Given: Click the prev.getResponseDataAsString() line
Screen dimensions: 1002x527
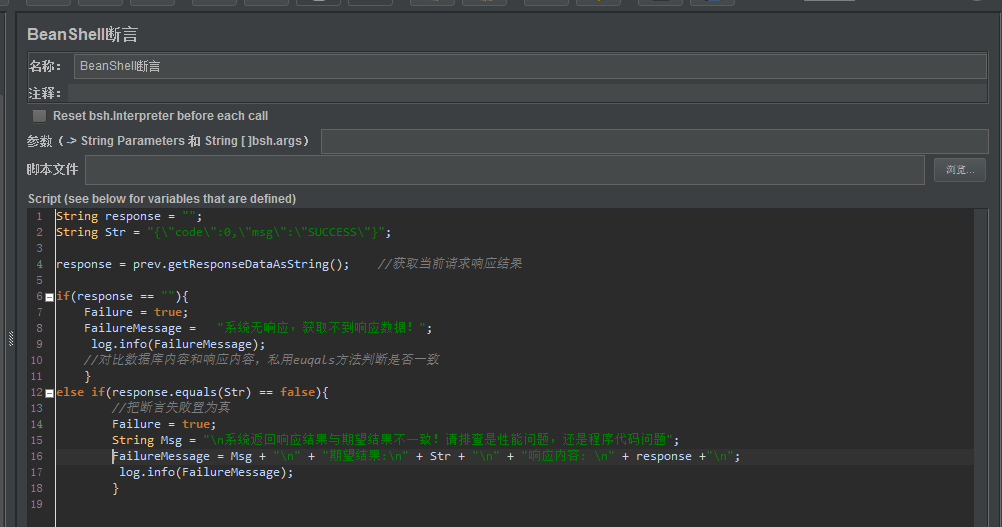Looking at the screenshot, I should (203, 264).
